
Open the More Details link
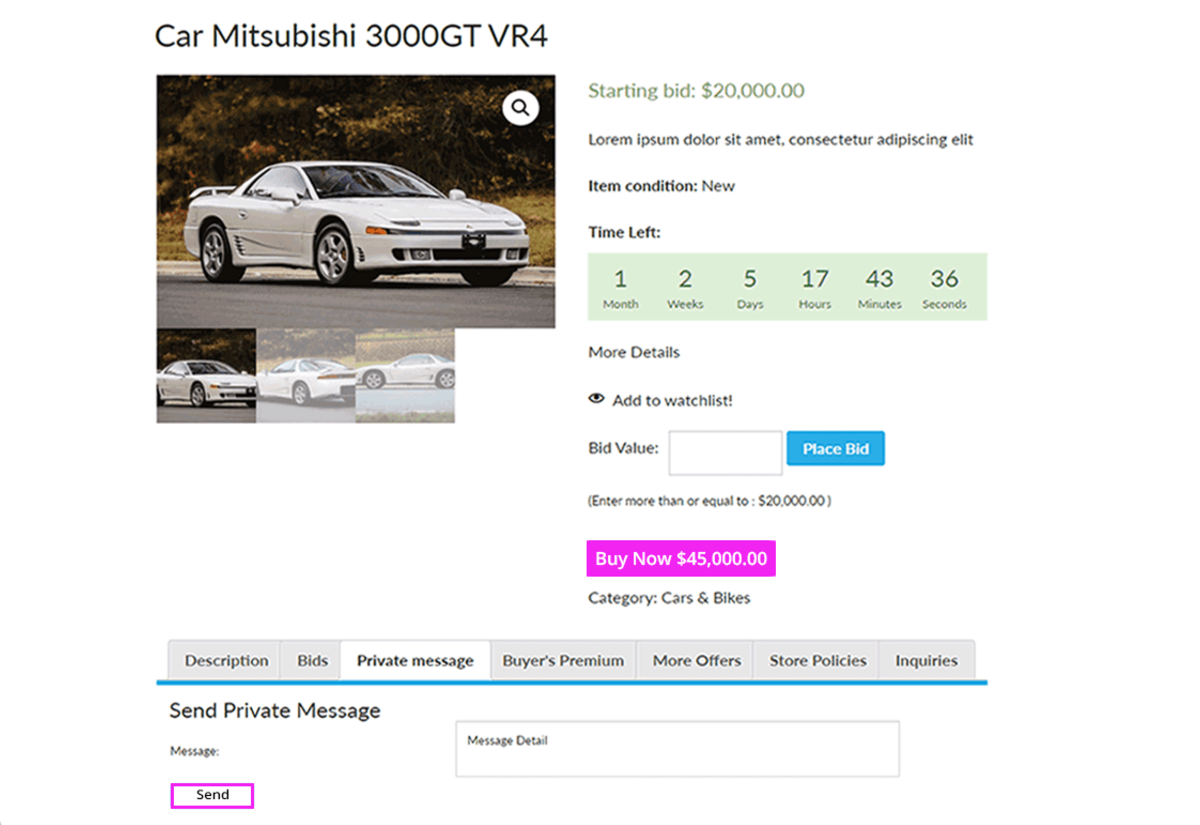(x=634, y=352)
